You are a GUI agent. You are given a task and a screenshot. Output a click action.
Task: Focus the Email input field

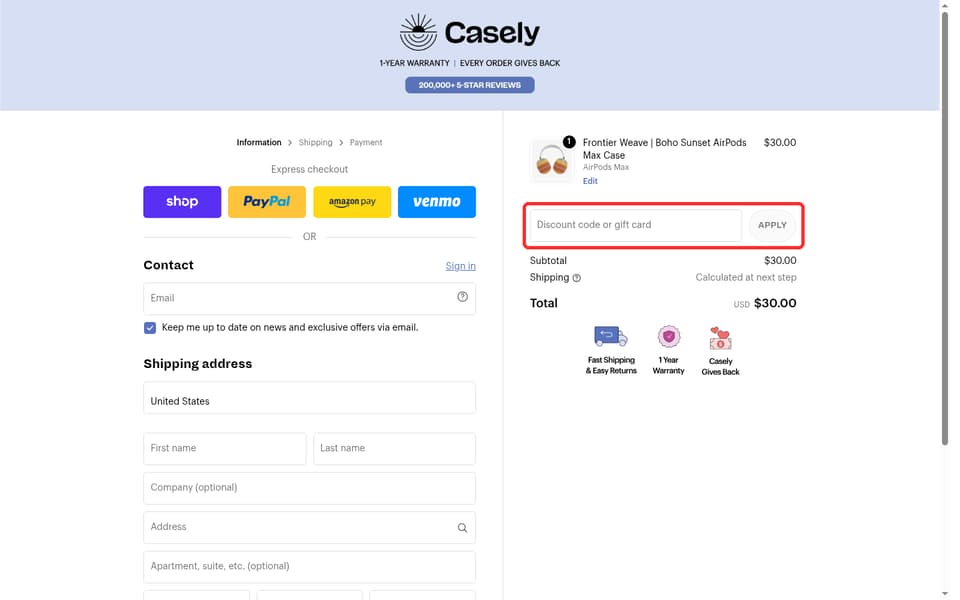[309, 298]
